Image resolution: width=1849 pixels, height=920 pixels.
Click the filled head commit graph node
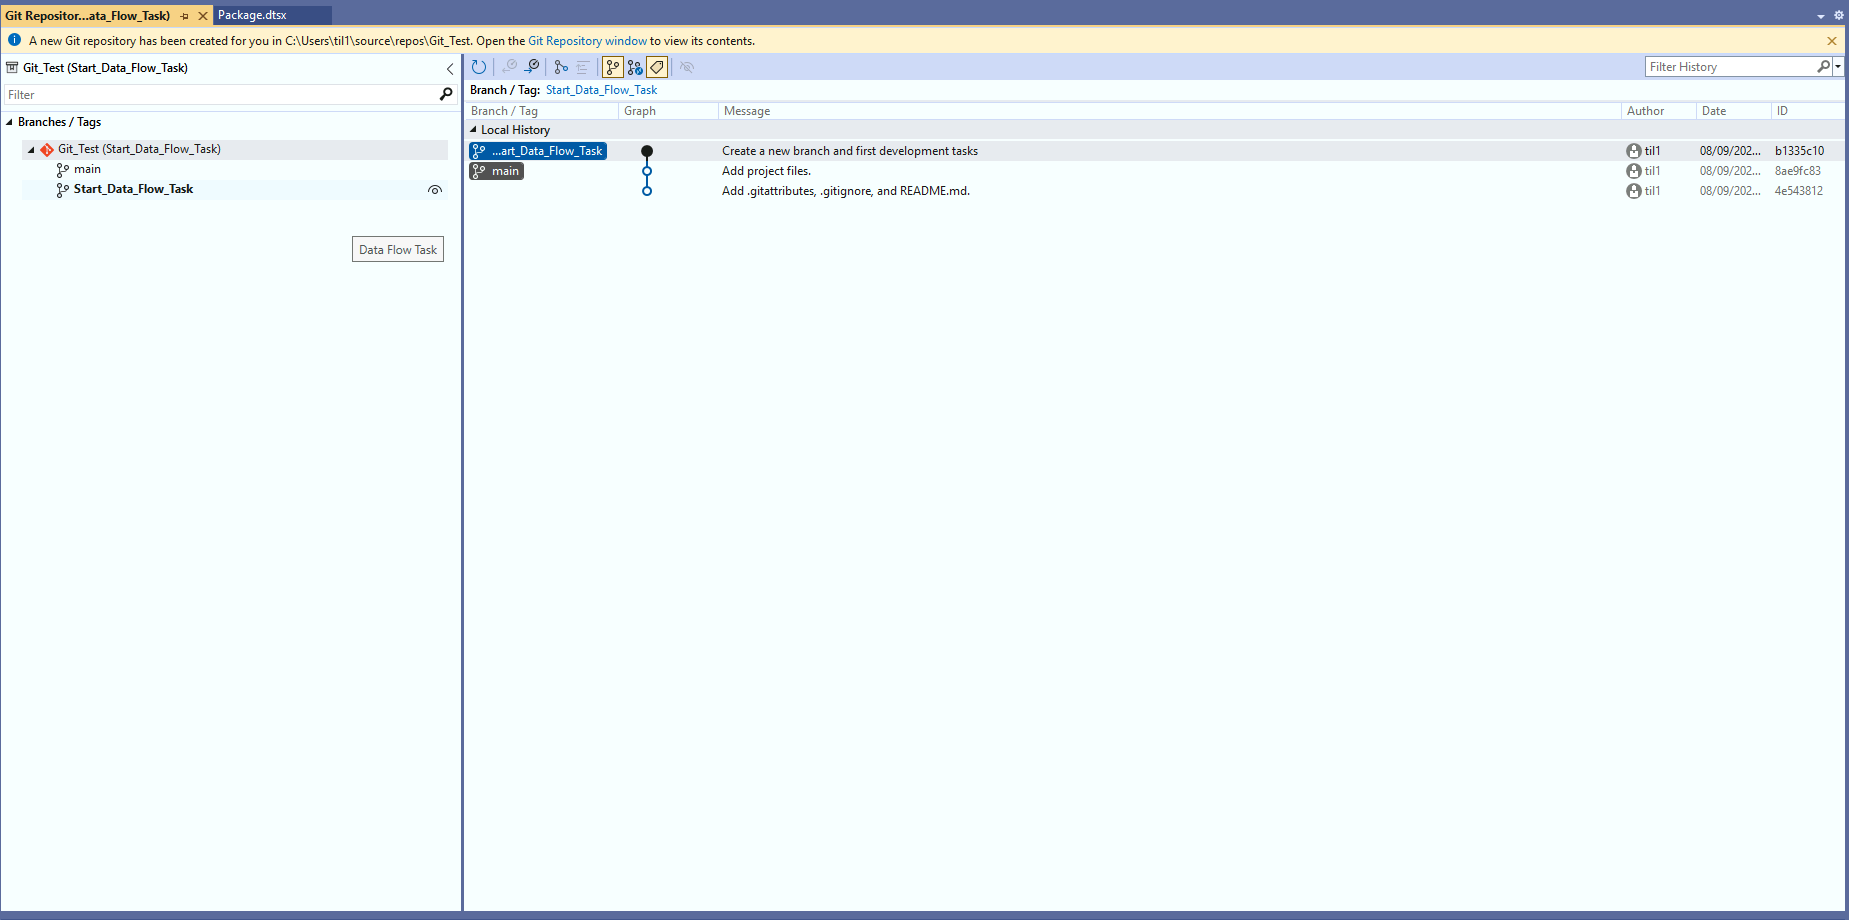(x=647, y=151)
